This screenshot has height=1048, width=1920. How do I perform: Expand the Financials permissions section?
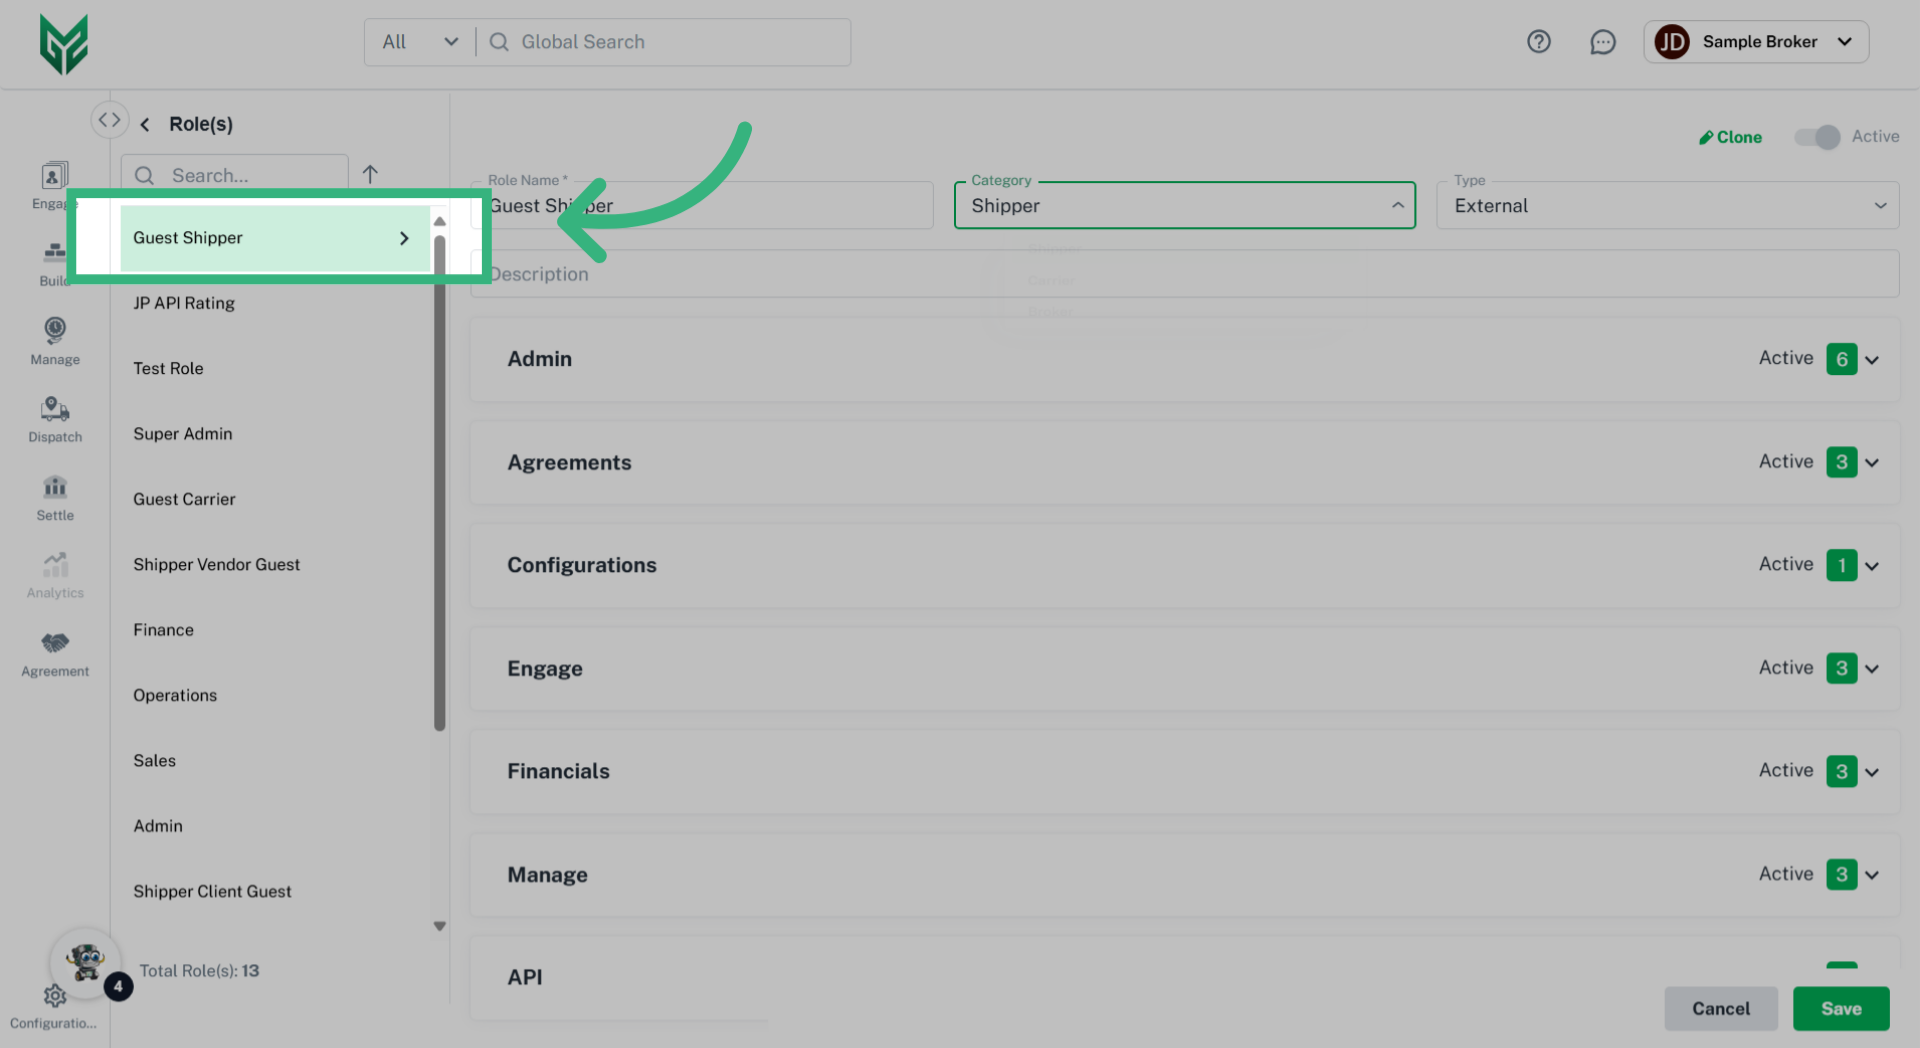1871,772
